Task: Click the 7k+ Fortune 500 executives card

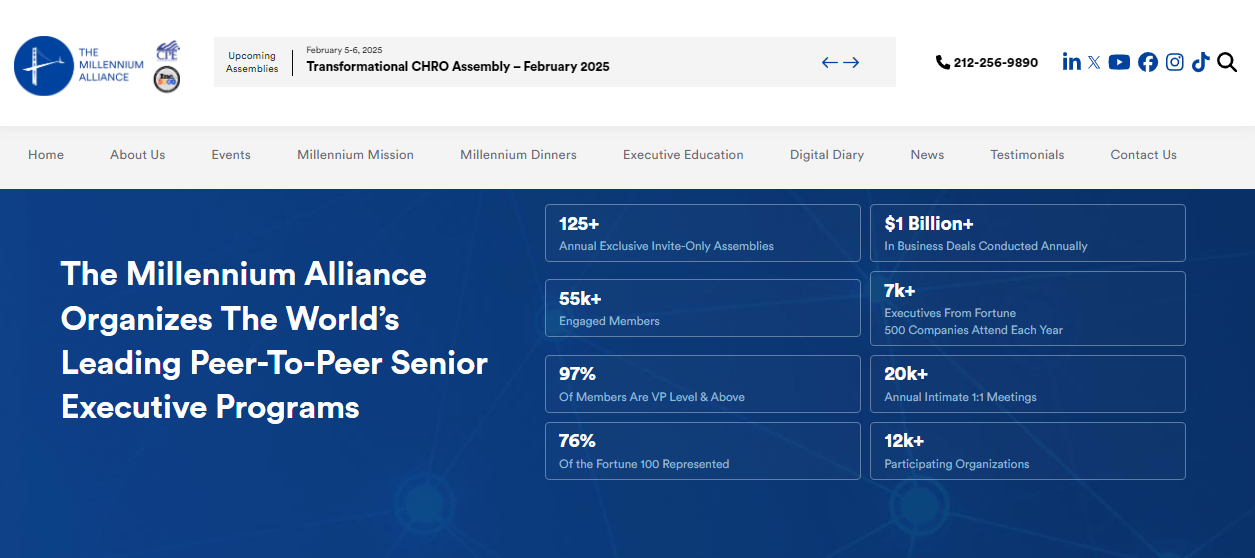Action: [1027, 309]
